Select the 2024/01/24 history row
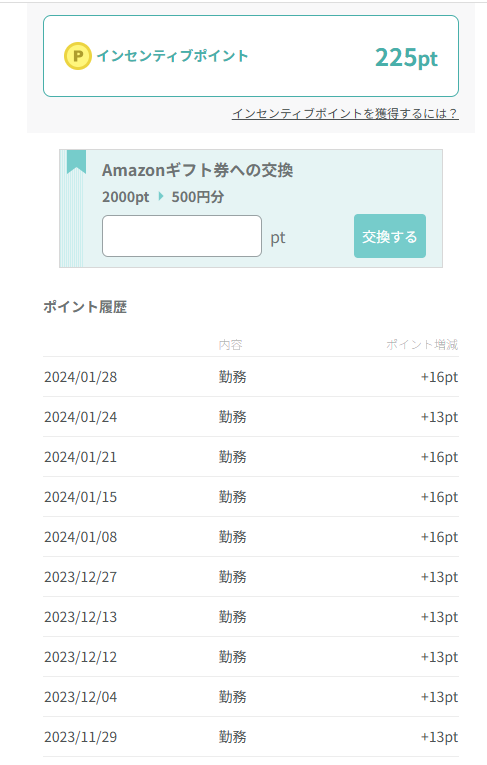Screen dimensions: 487x765 coord(251,417)
